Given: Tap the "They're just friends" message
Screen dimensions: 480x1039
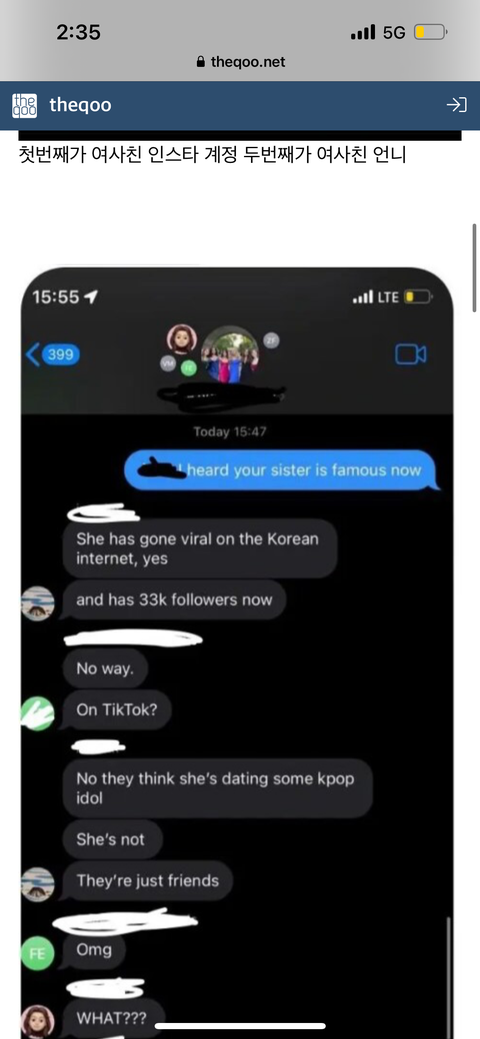Looking at the screenshot, I should pos(148,881).
